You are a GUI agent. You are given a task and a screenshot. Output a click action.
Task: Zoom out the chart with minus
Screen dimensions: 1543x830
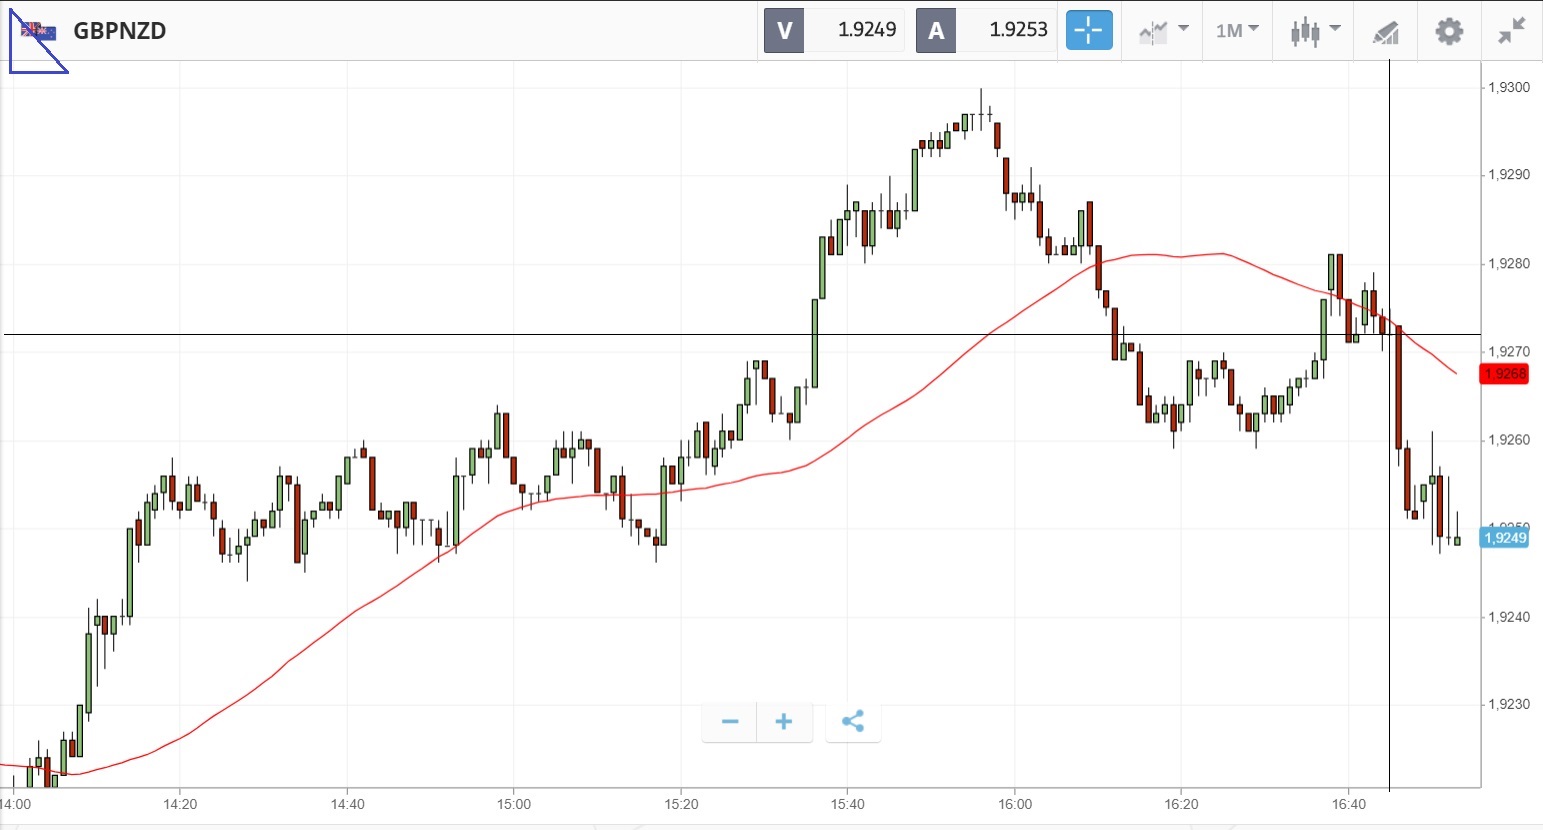[730, 721]
